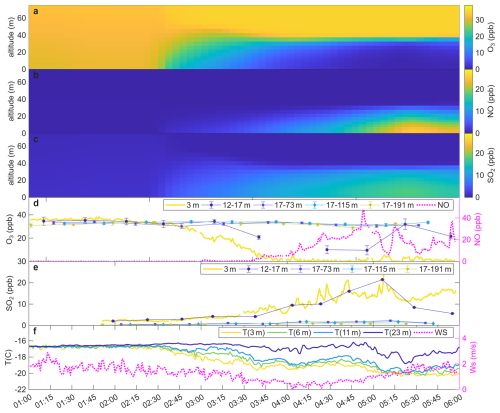This screenshot has height=413, width=500.
Task: Click the '02:00' time axis label
Action: [x=108, y=401]
